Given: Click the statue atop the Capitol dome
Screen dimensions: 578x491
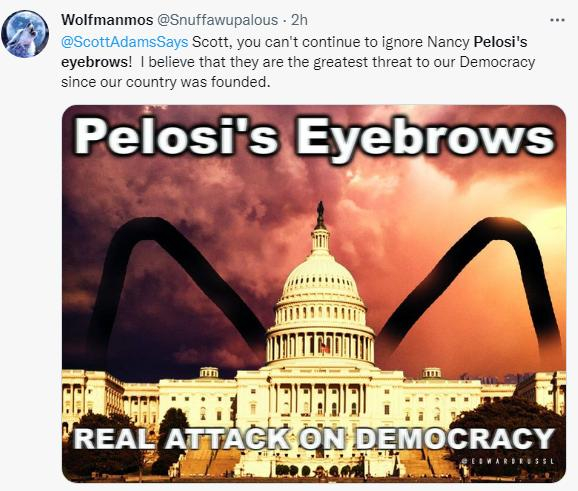Looking at the screenshot, I should point(320,215).
